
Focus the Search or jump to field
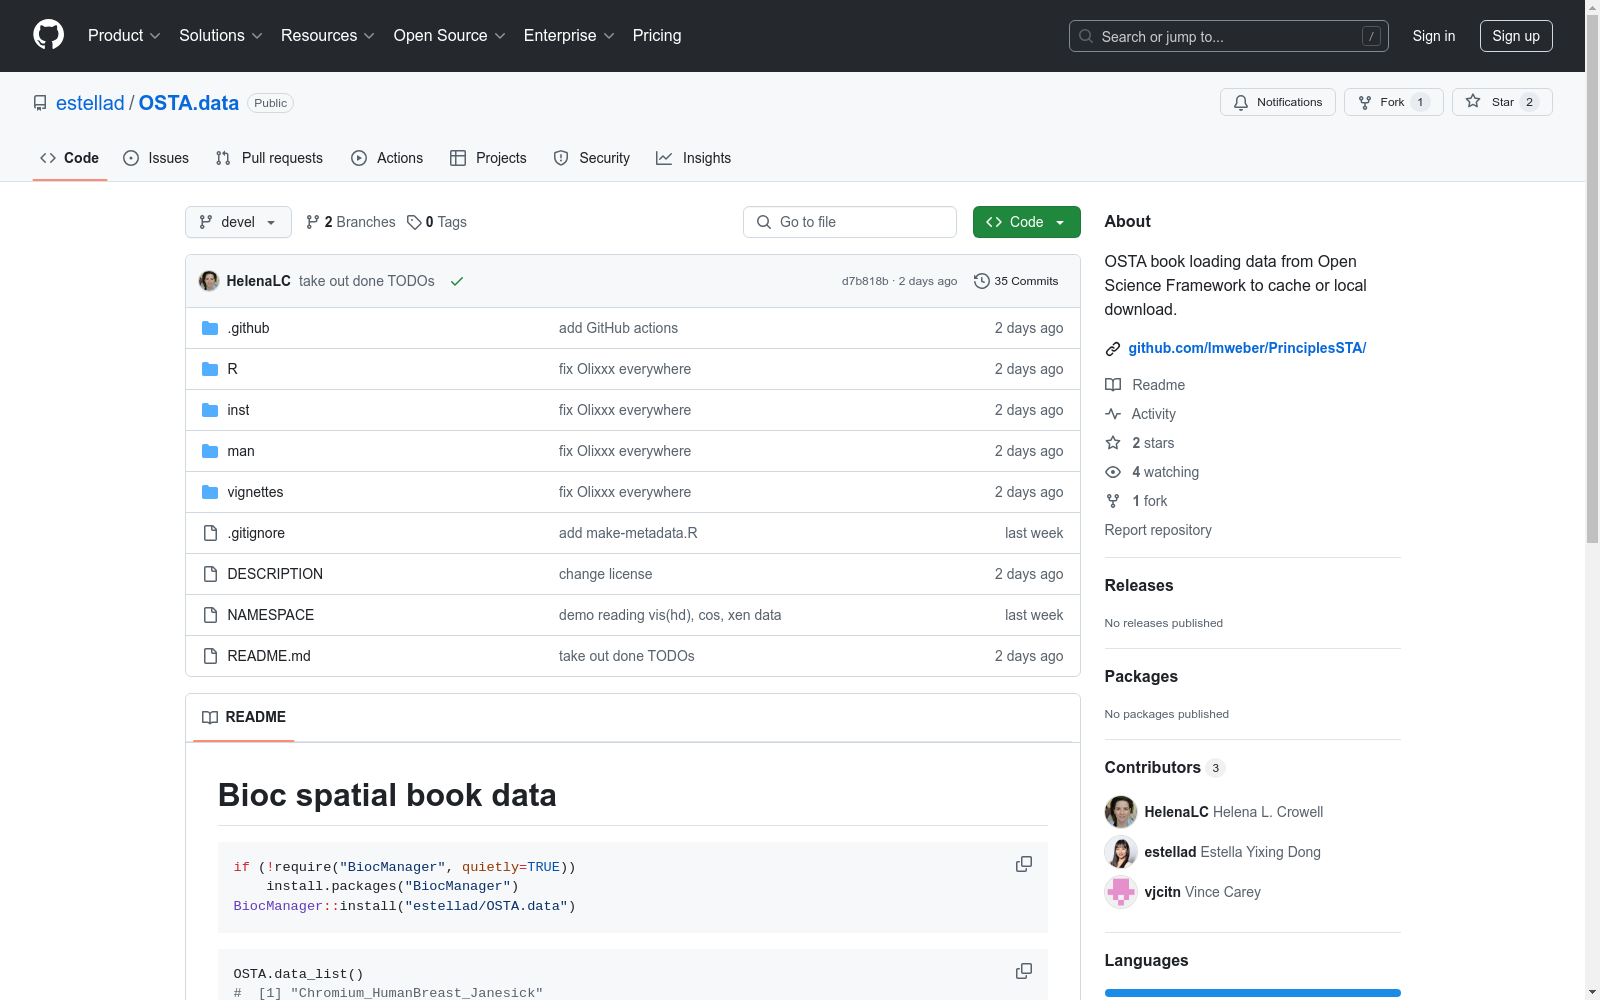coord(1229,36)
